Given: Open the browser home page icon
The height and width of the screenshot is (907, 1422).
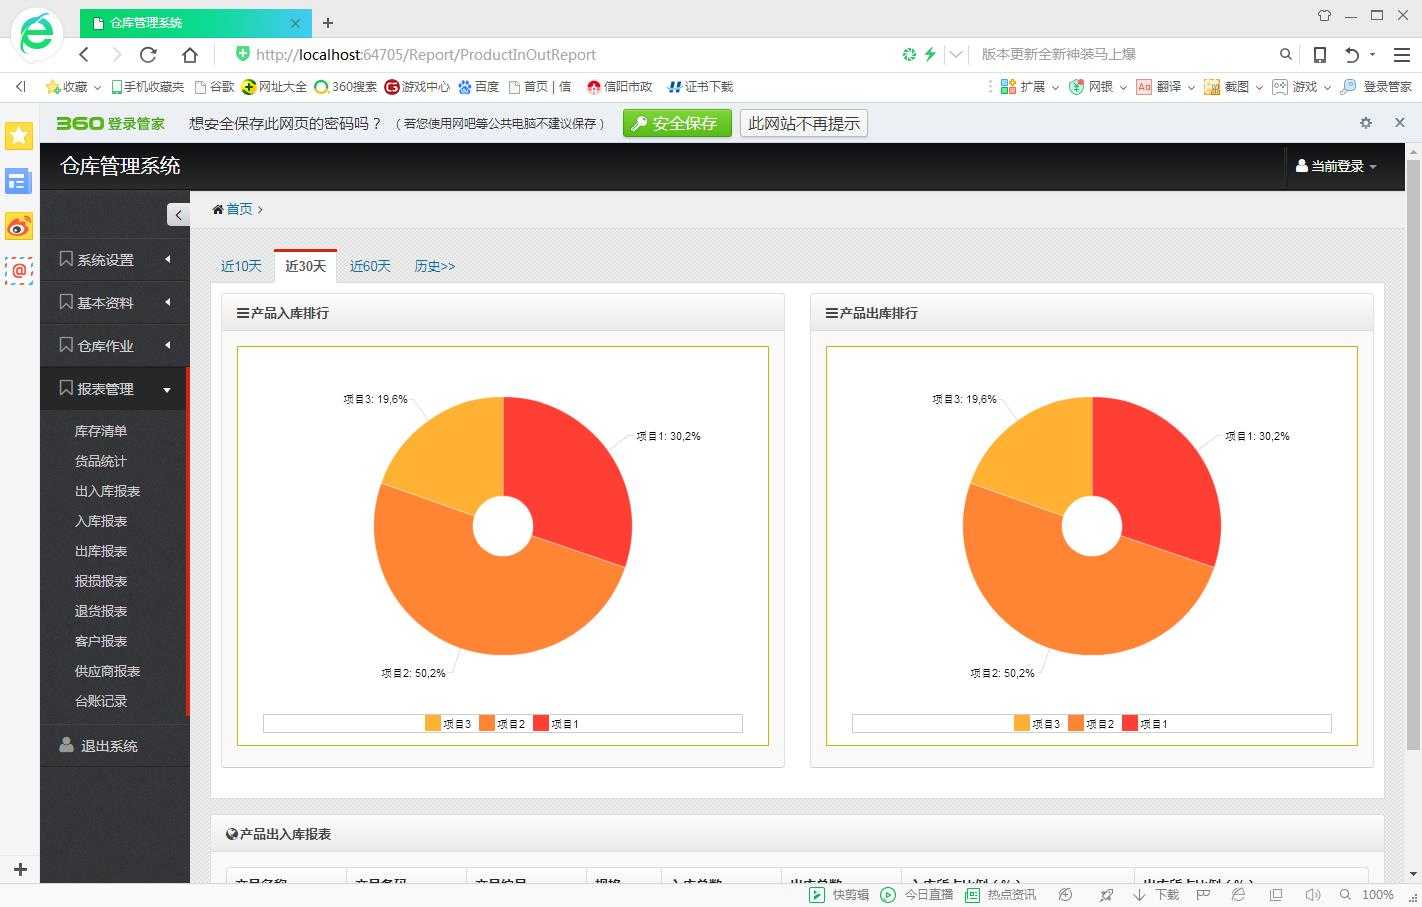Looking at the screenshot, I should [x=189, y=54].
